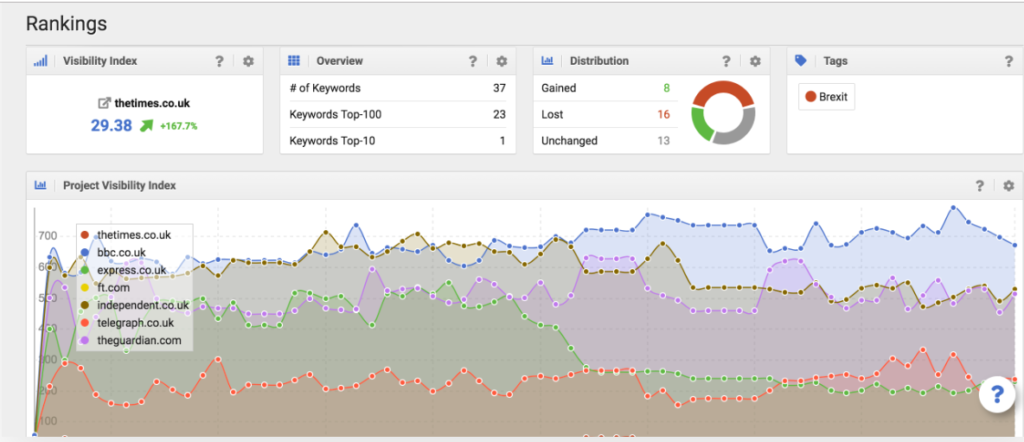Toggle bbc.co.uk series in chart legend
The image size is (1024, 442).
coord(120,252)
